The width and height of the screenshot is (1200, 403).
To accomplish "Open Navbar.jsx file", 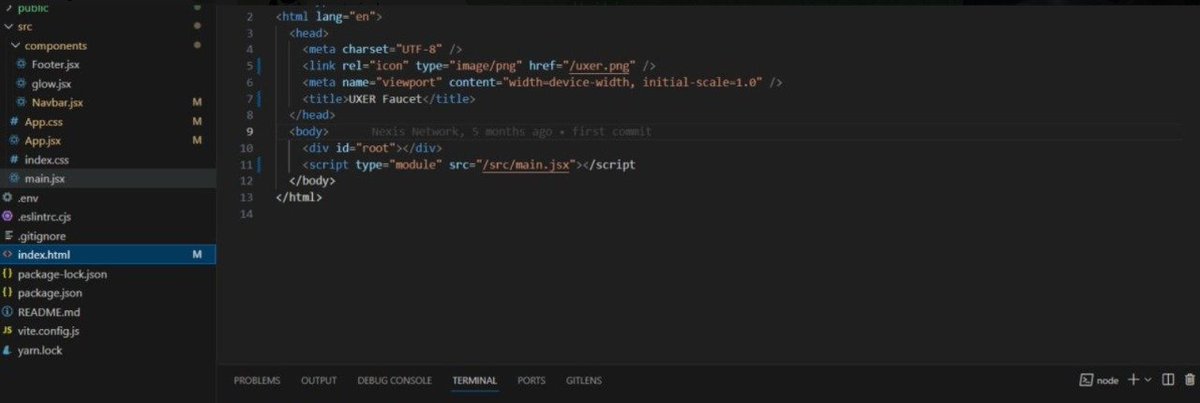I will pyautogui.click(x=108, y=102).
